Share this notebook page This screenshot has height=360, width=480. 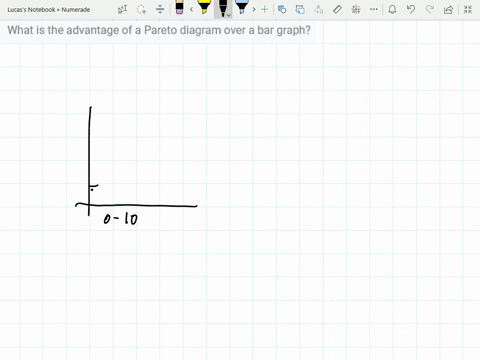[x=448, y=10]
